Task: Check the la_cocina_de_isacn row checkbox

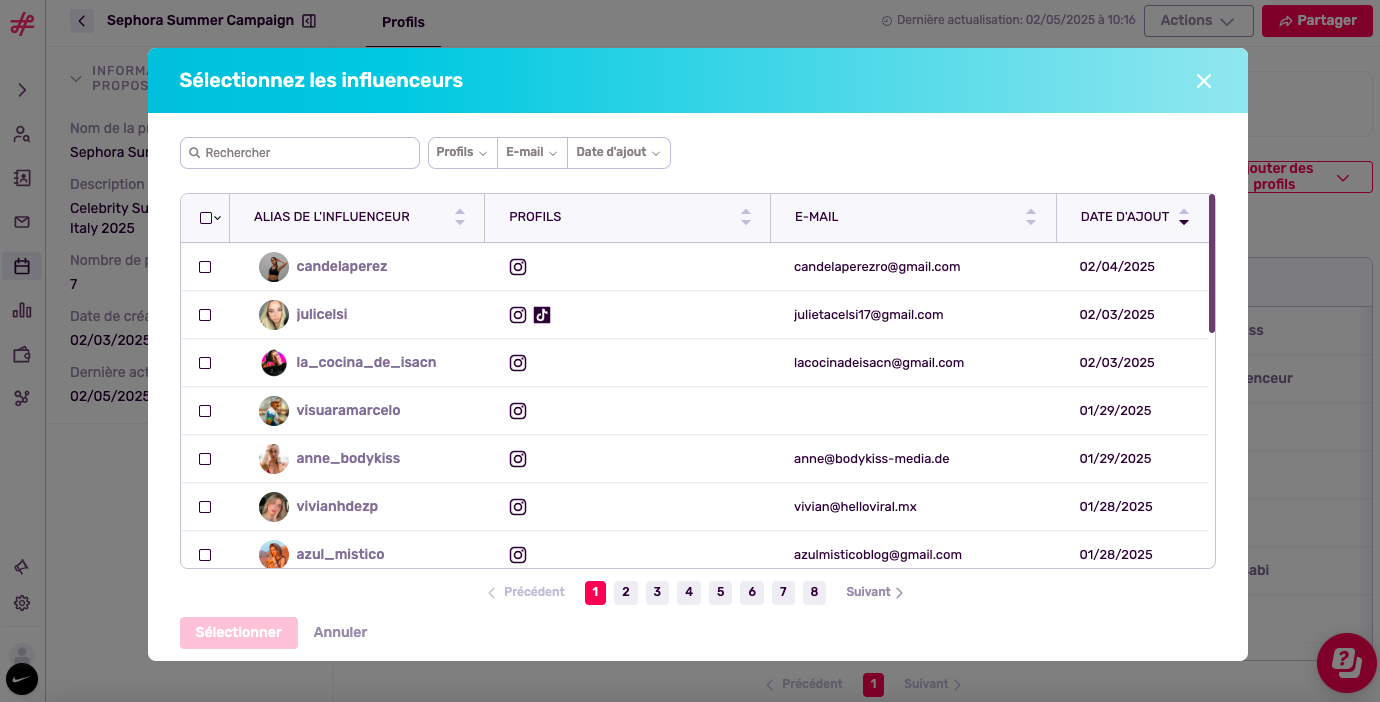Action: (205, 363)
